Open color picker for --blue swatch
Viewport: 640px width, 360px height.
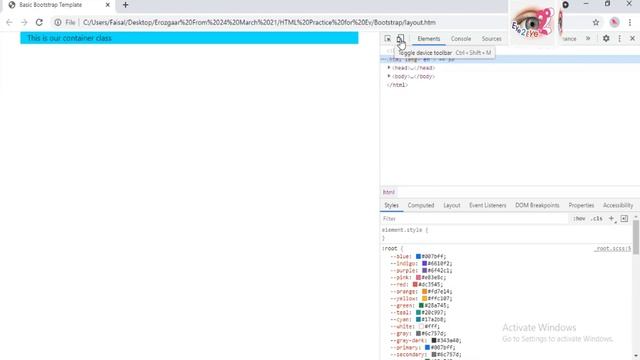point(418,256)
